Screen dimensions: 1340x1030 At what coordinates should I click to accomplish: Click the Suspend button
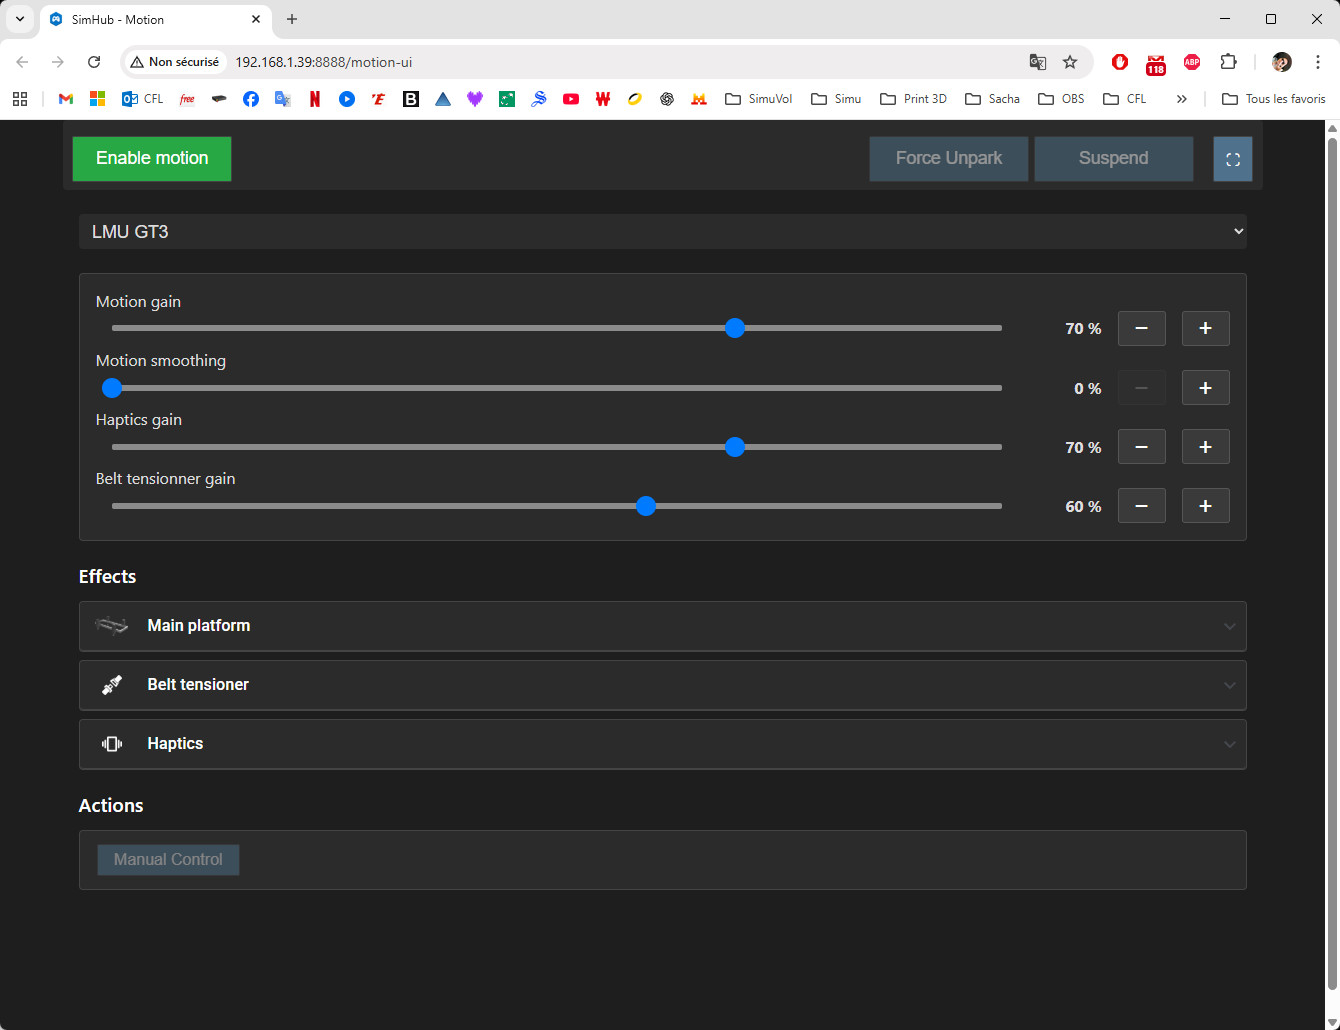coord(1113,159)
